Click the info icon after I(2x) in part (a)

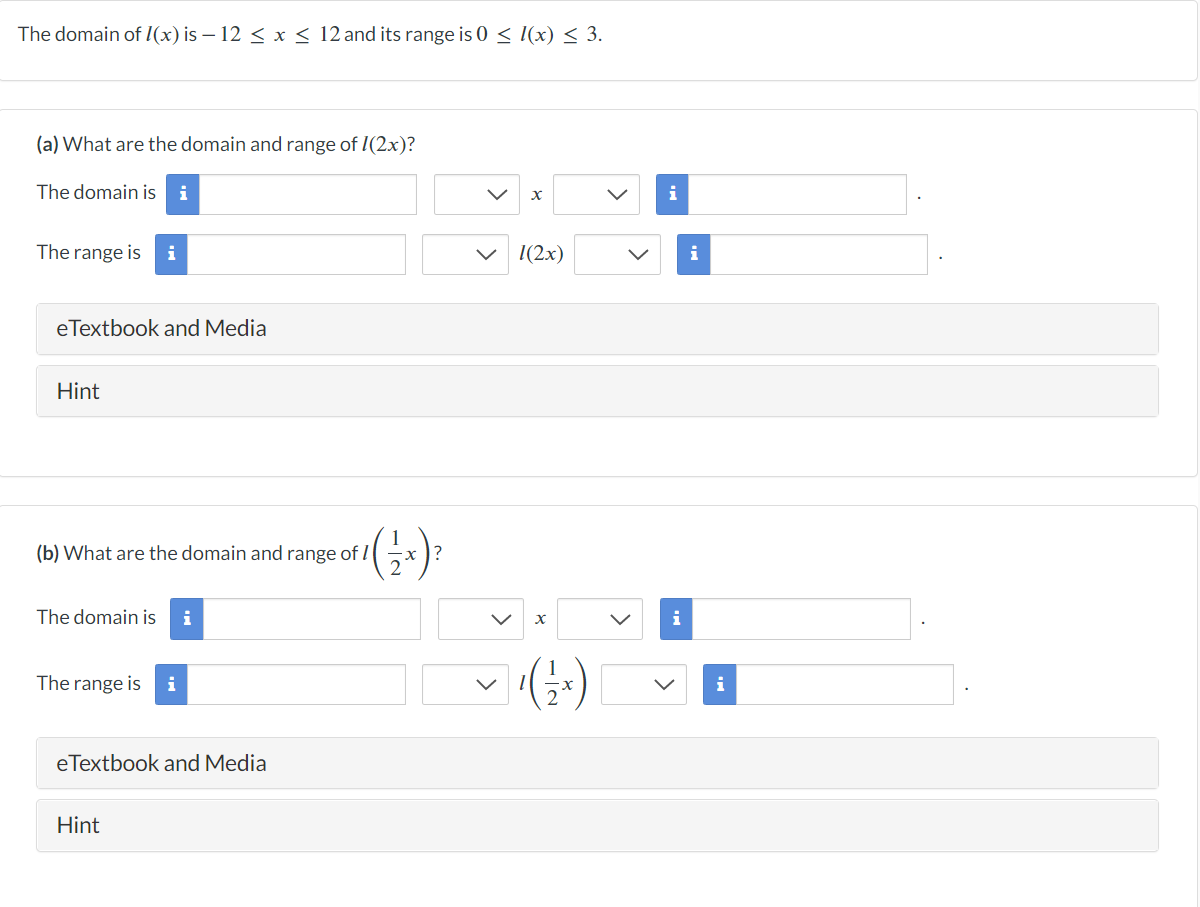click(x=693, y=254)
